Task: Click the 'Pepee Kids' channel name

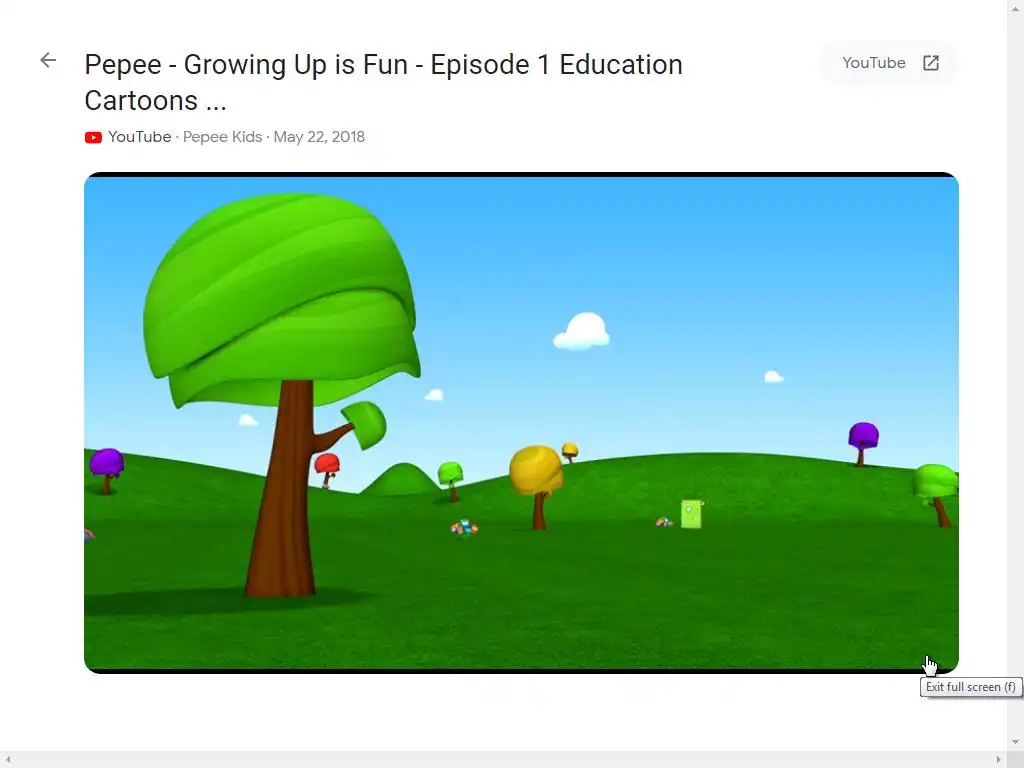Action: point(222,137)
